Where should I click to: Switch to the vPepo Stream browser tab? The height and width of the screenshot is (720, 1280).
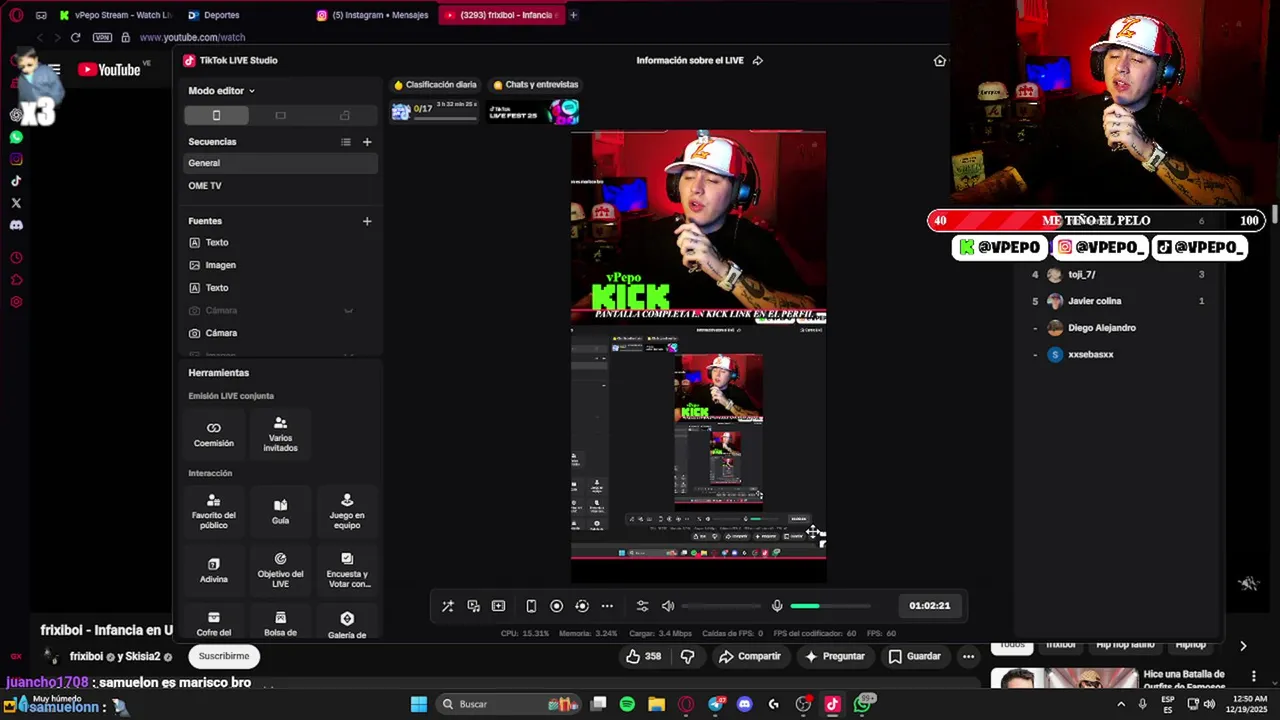tap(115, 15)
